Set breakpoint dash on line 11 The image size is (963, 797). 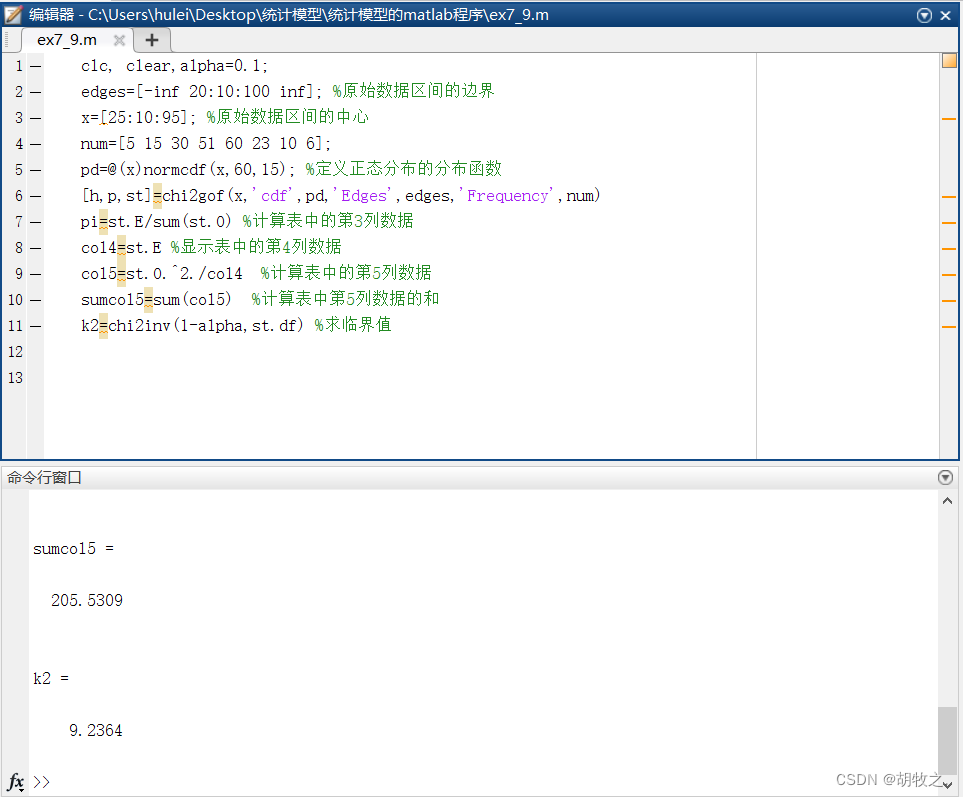coord(36,326)
